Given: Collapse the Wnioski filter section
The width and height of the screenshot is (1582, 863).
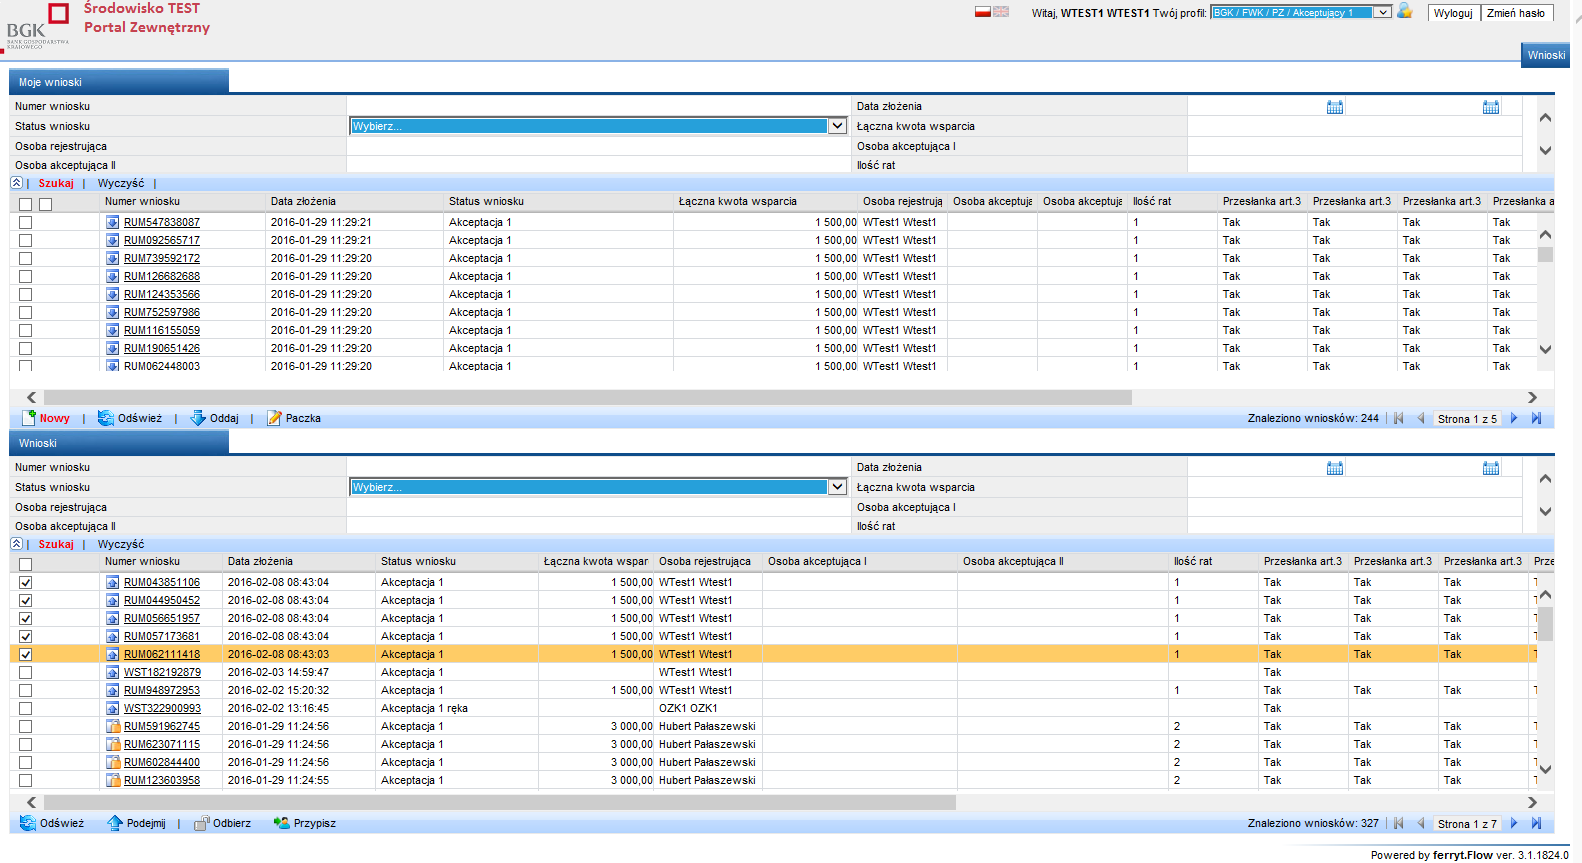Looking at the screenshot, I should pos(16,544).
